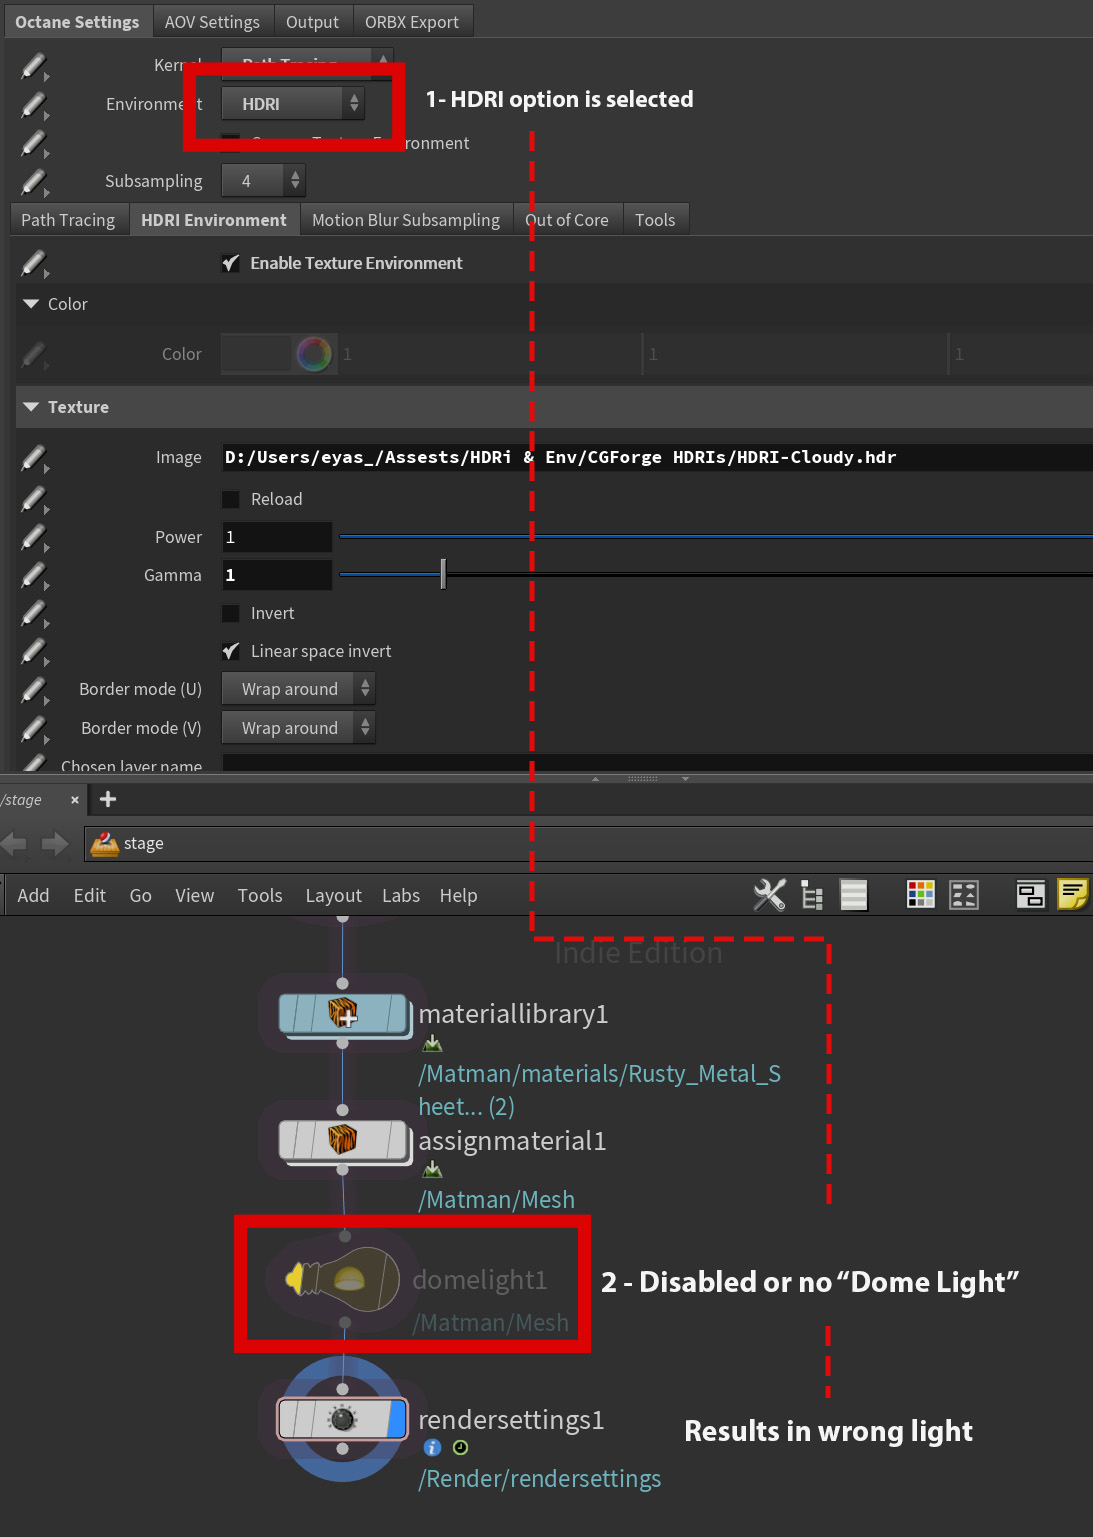Viewport: 1093px width, 1537px height.
Task: Click the pencil action icon beside Image
Action: pyautogui.click(x=34, y=459)
